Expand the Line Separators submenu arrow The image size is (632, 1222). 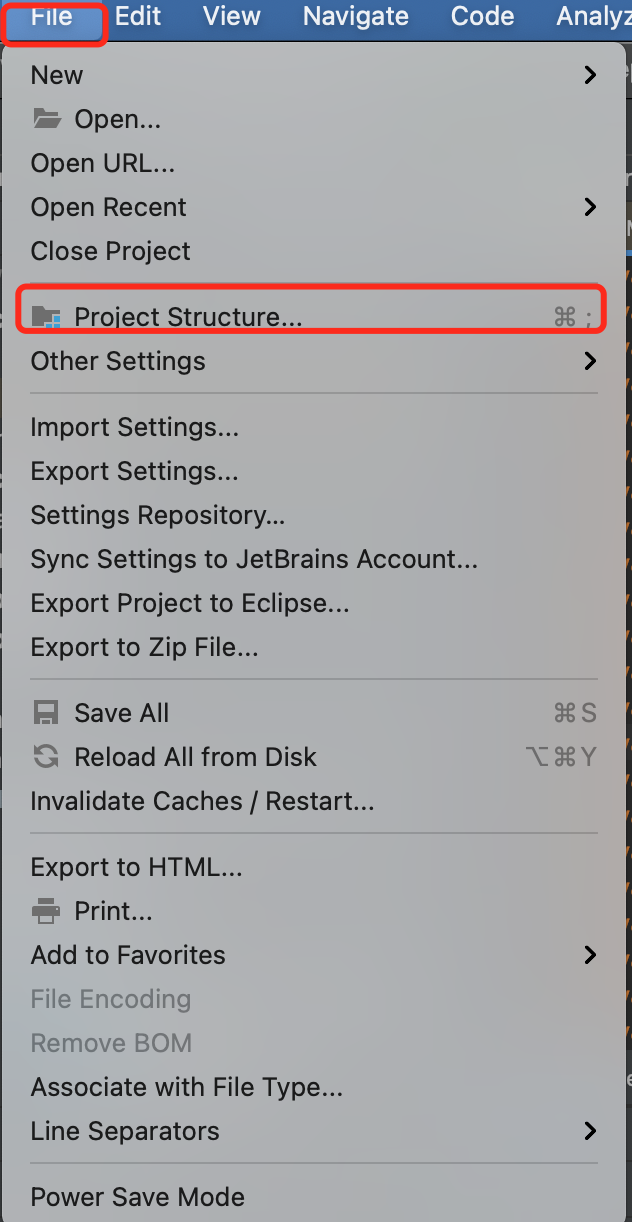[590, 1131]
